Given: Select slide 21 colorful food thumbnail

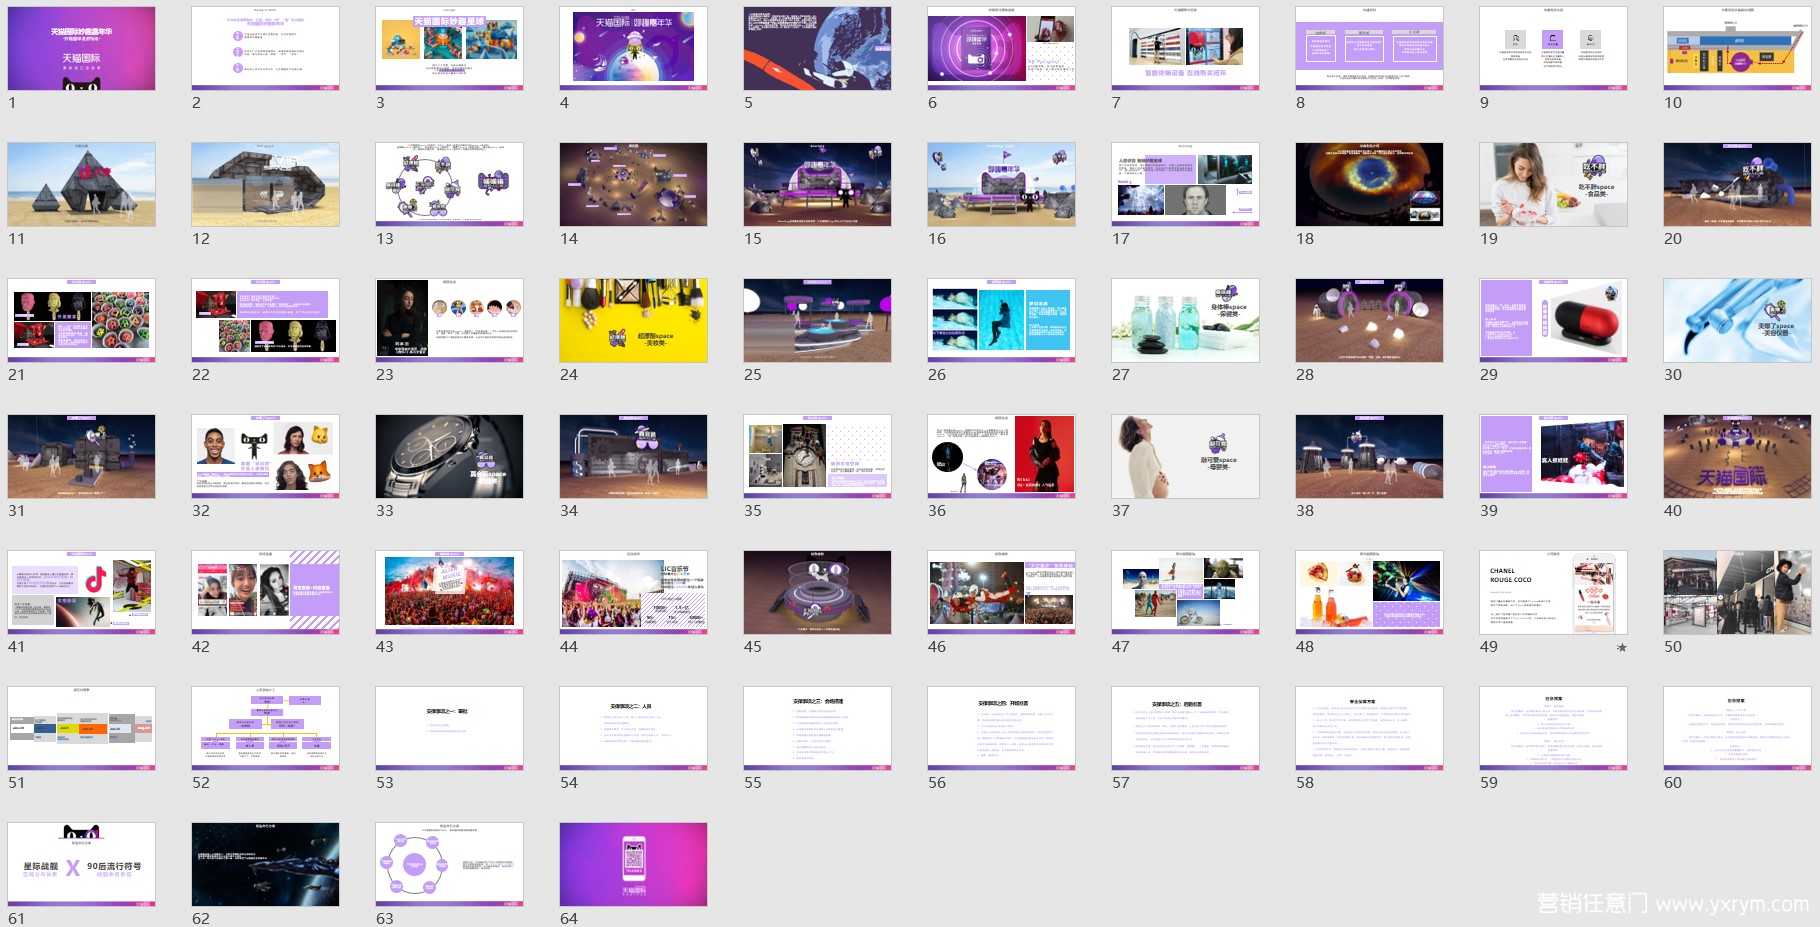Looking at the screenshot, I should pos(81,320).
